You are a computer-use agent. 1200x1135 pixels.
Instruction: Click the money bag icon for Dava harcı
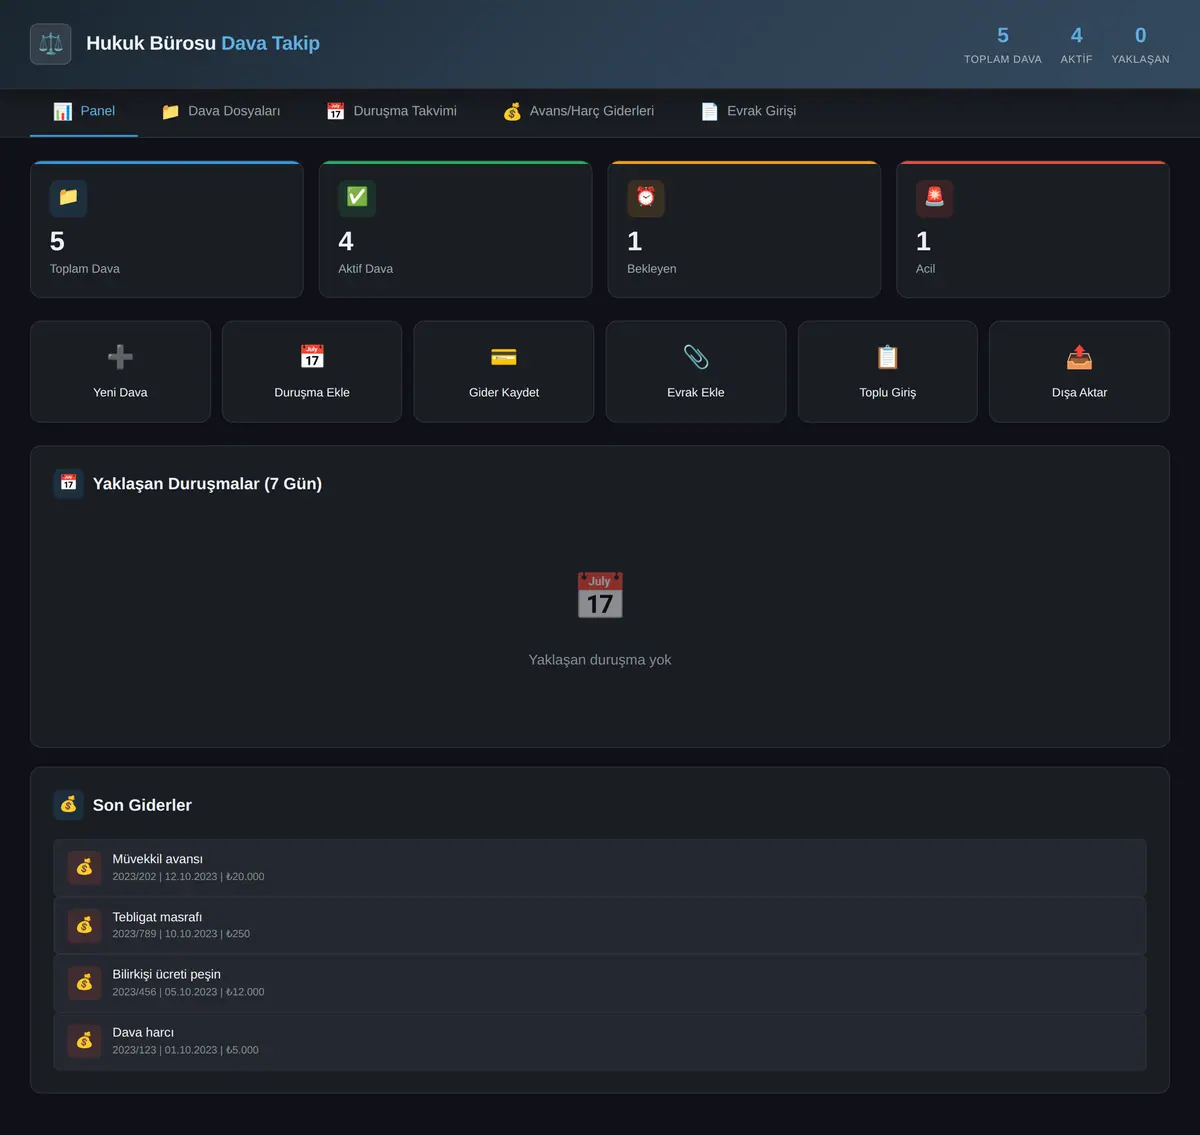[84, 1041]
